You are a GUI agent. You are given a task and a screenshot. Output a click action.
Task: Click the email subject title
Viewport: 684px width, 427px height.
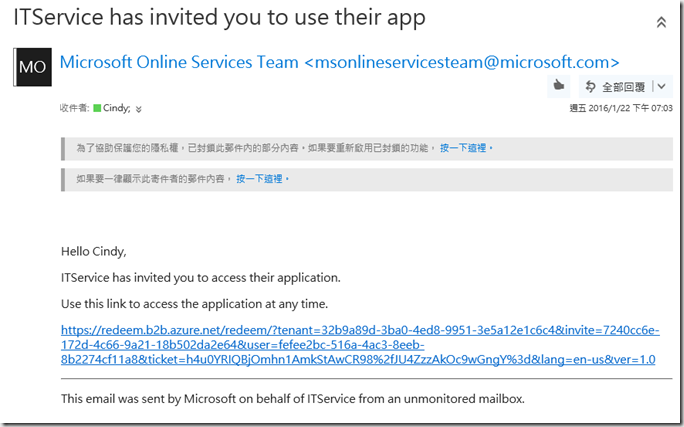pyautogui.click(x=219, y=18)
